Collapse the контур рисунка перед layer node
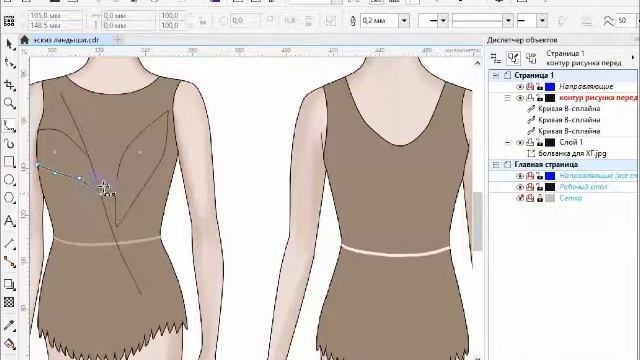640x360 pixels. 507,98
